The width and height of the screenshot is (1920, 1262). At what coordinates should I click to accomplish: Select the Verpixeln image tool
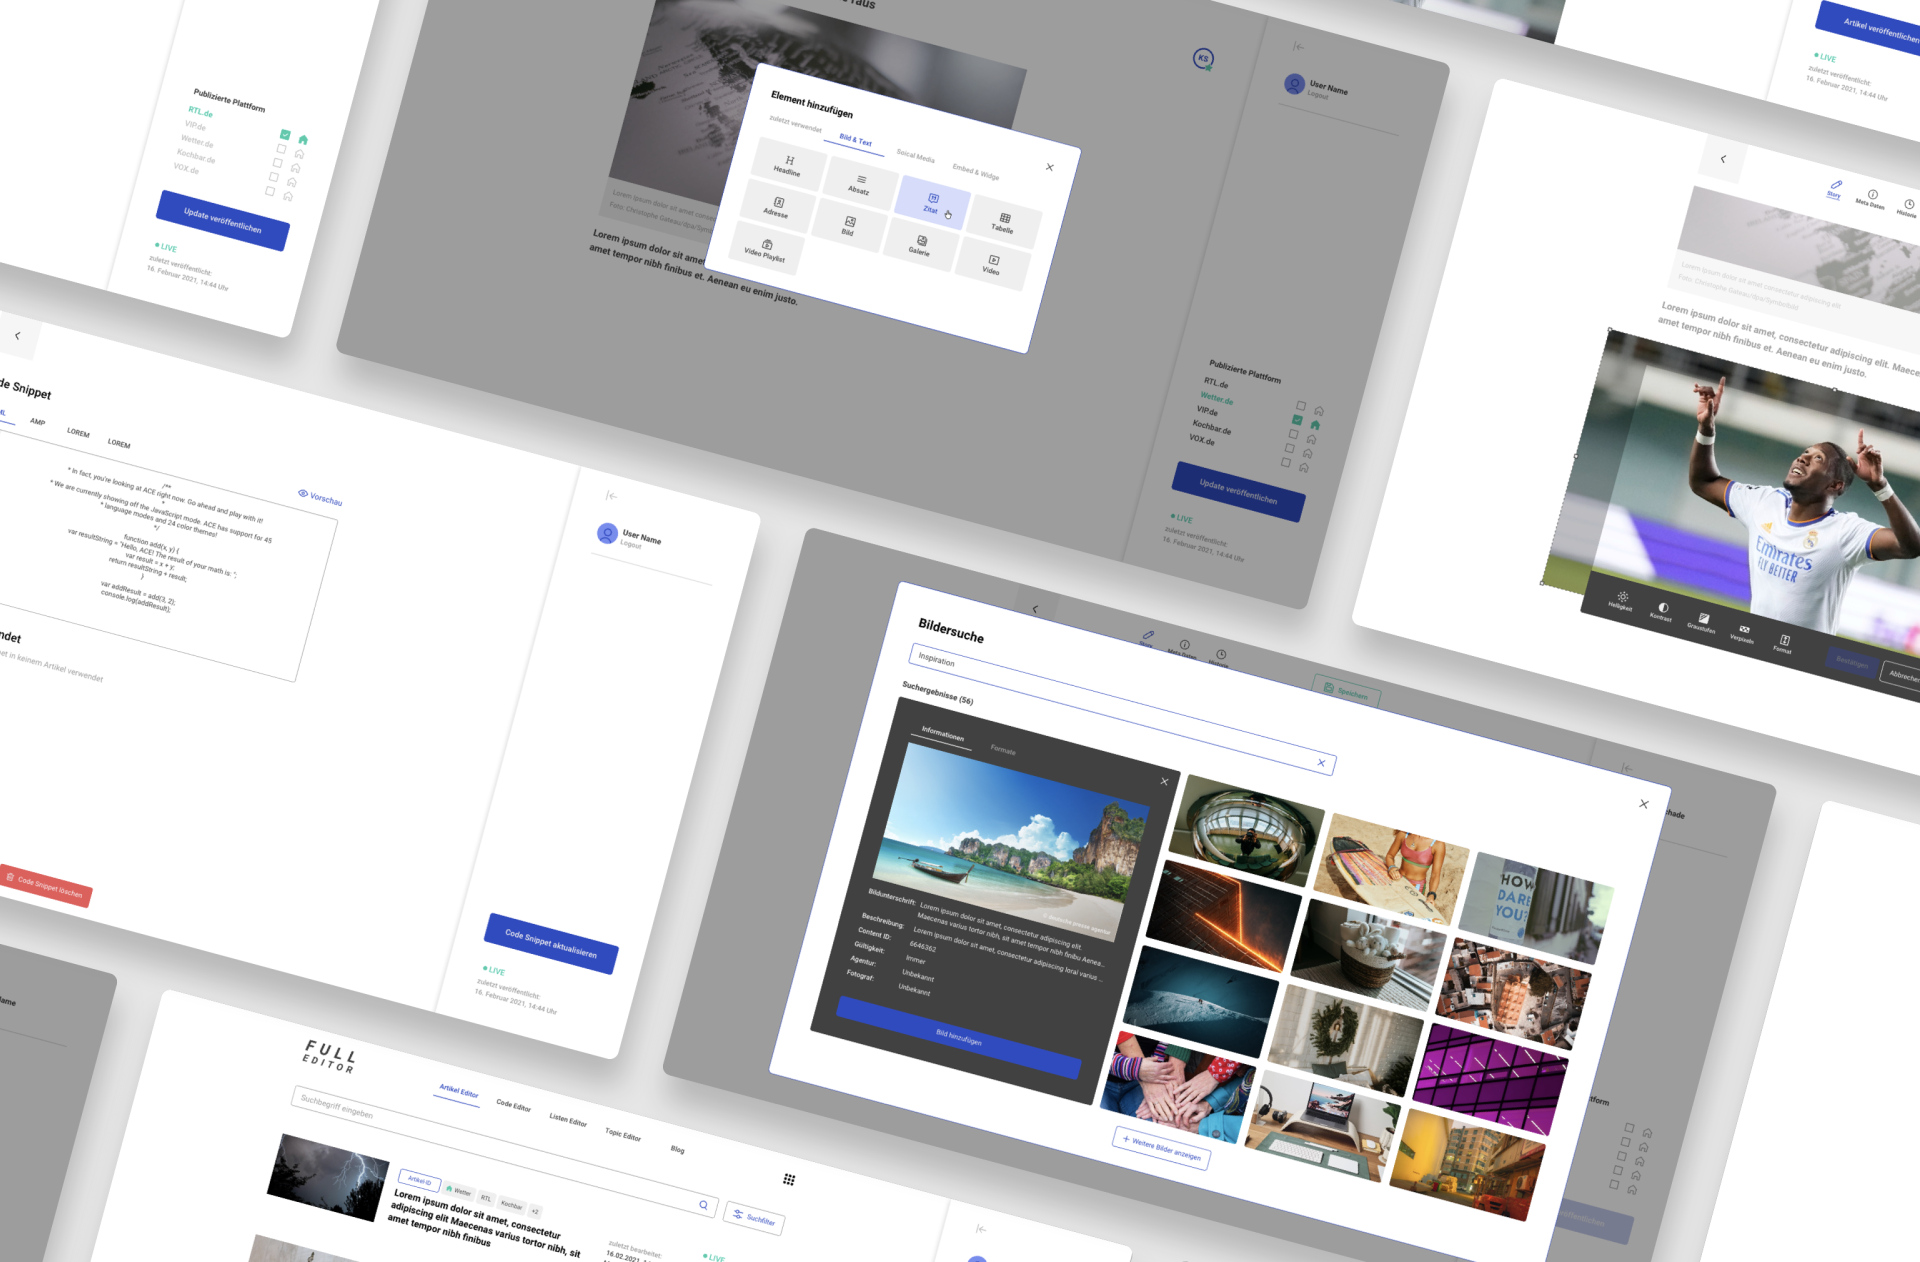(x=1743, y=633)
